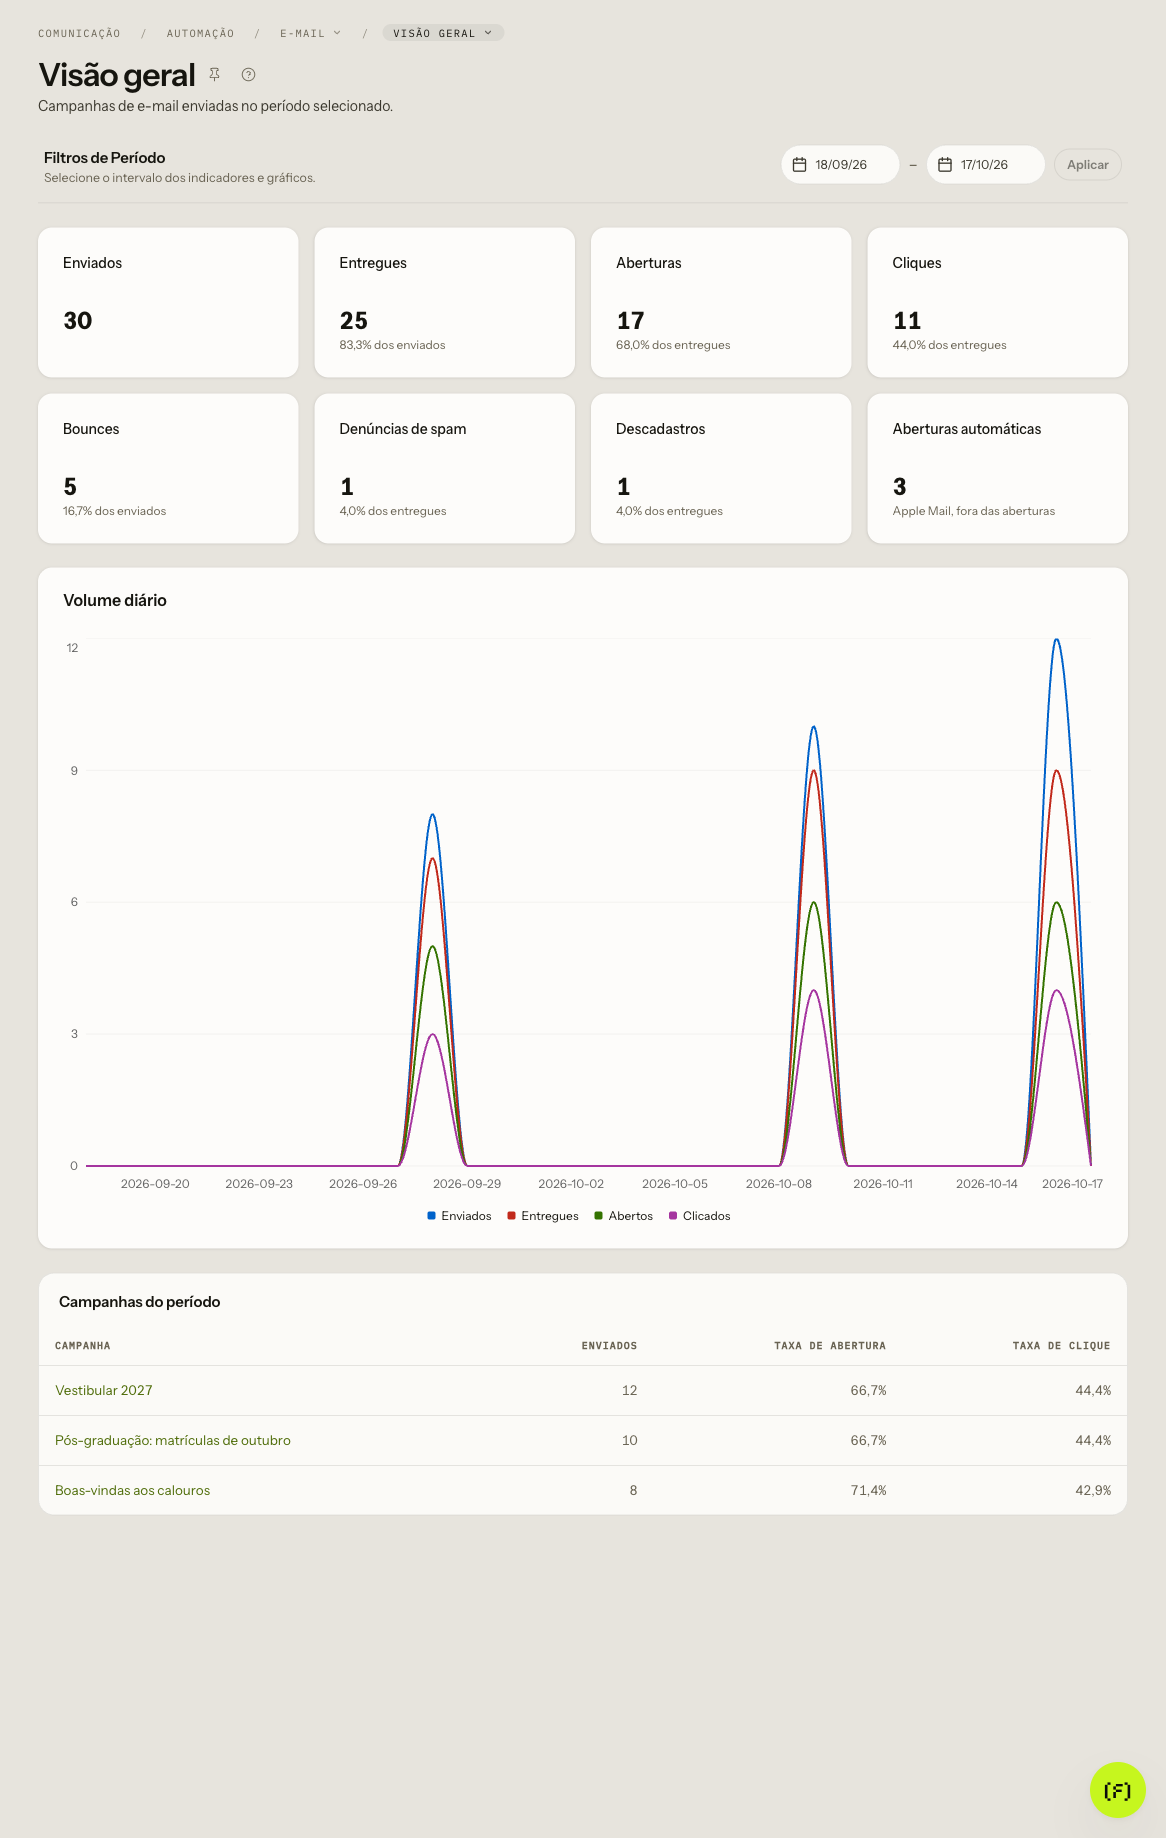Expand the VISÃO GERAL breadcrumb dropdown
Image resolution: width=1166 pixels, height=1838 pixels.
443,33
